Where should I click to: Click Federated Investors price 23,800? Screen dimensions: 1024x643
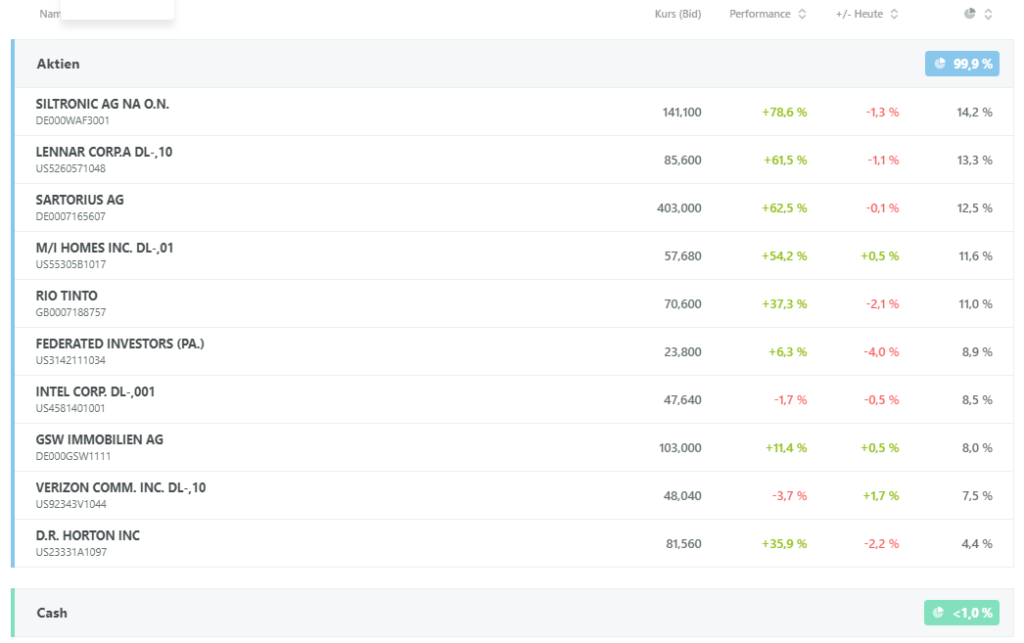[x=682, y=352]
